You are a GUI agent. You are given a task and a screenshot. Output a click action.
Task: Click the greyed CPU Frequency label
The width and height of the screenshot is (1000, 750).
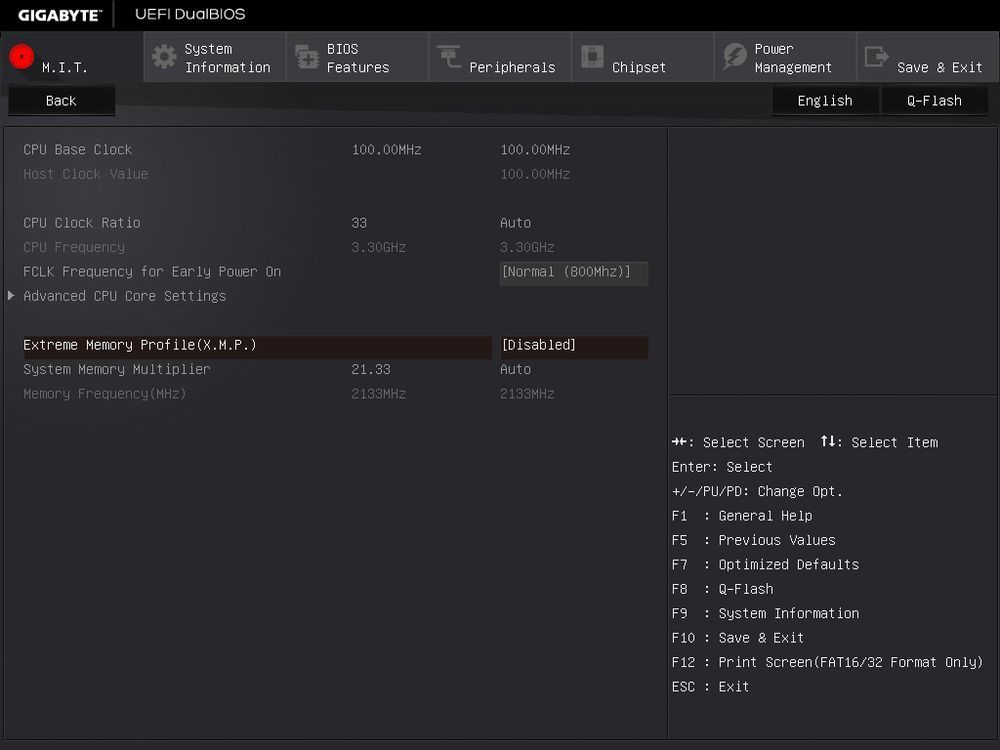pyautogui.click(x=74, y=247)
